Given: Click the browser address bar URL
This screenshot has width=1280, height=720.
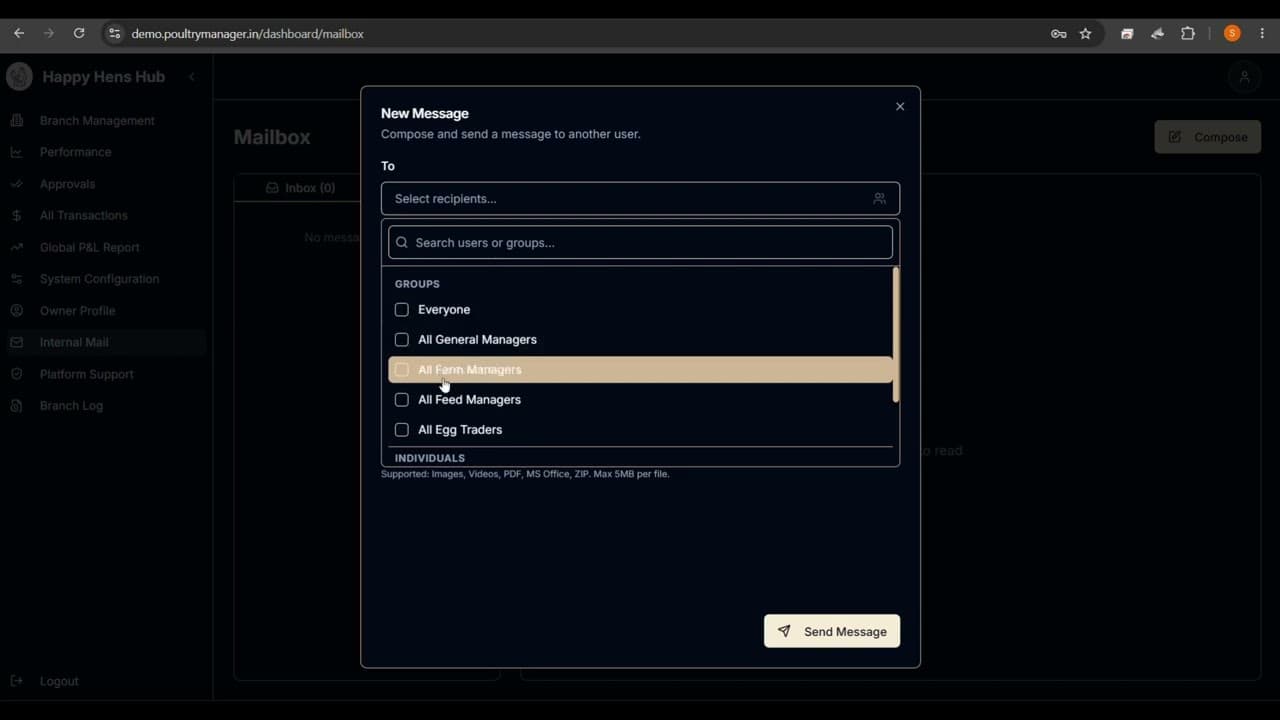Looking at the screenshot, I should [248, 34].
